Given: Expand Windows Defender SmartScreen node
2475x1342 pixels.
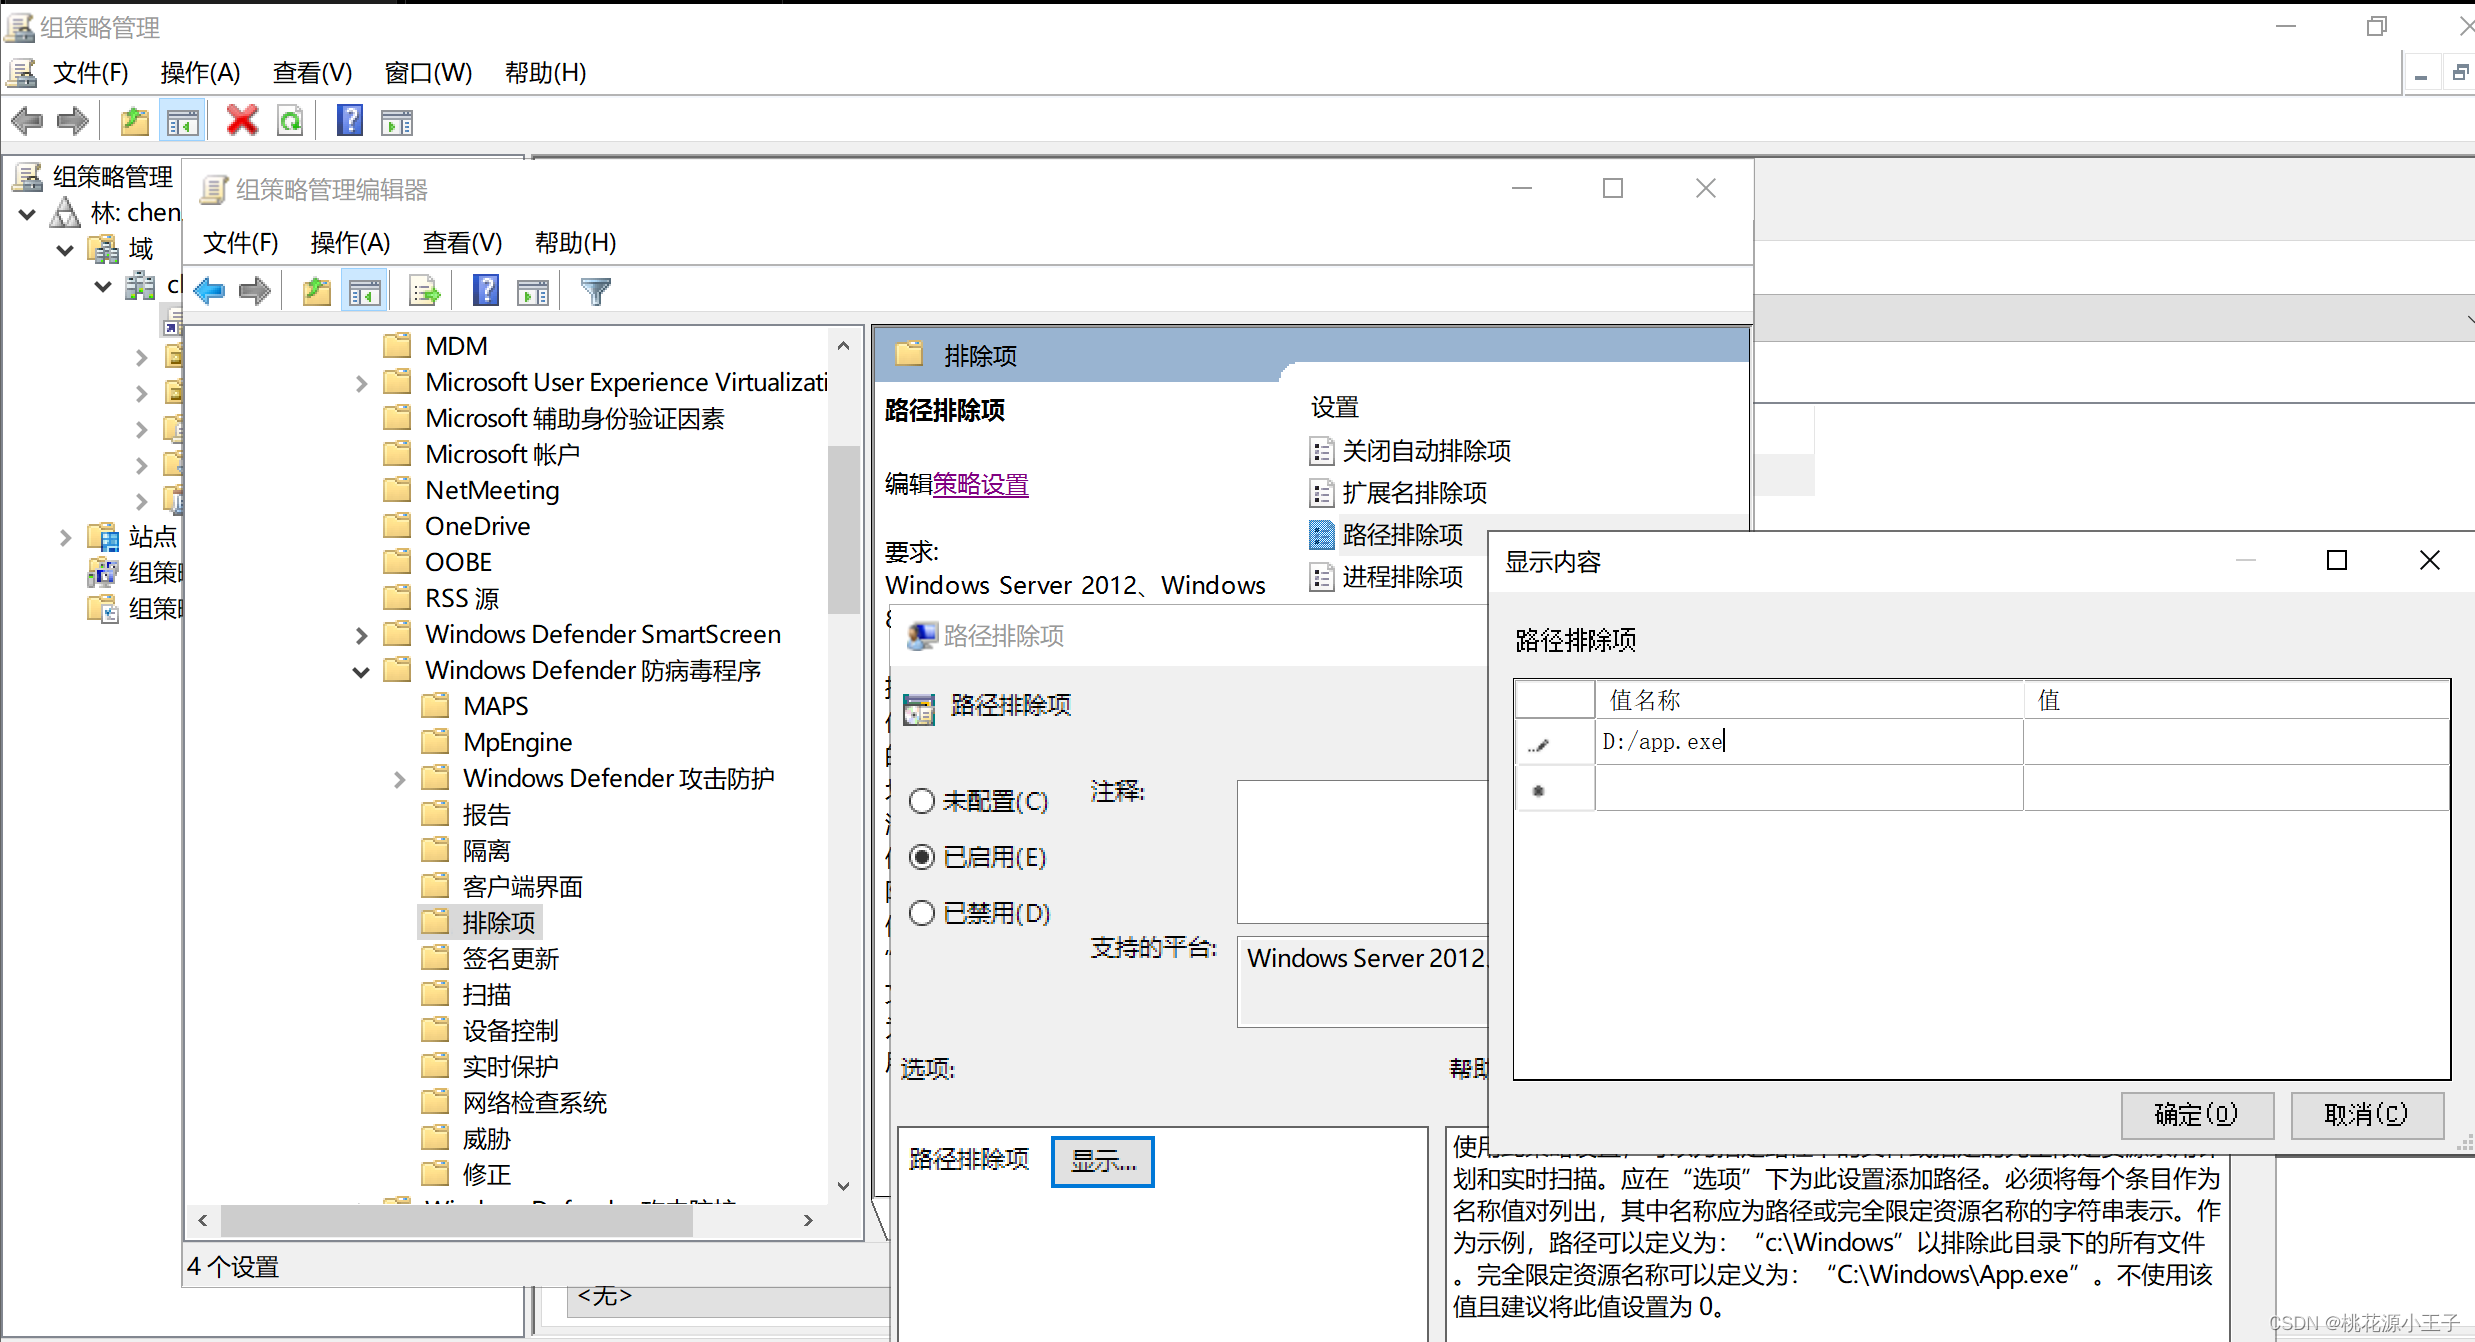Looking at the screenshot, I should pyautogui.click(x=361, y=635).
